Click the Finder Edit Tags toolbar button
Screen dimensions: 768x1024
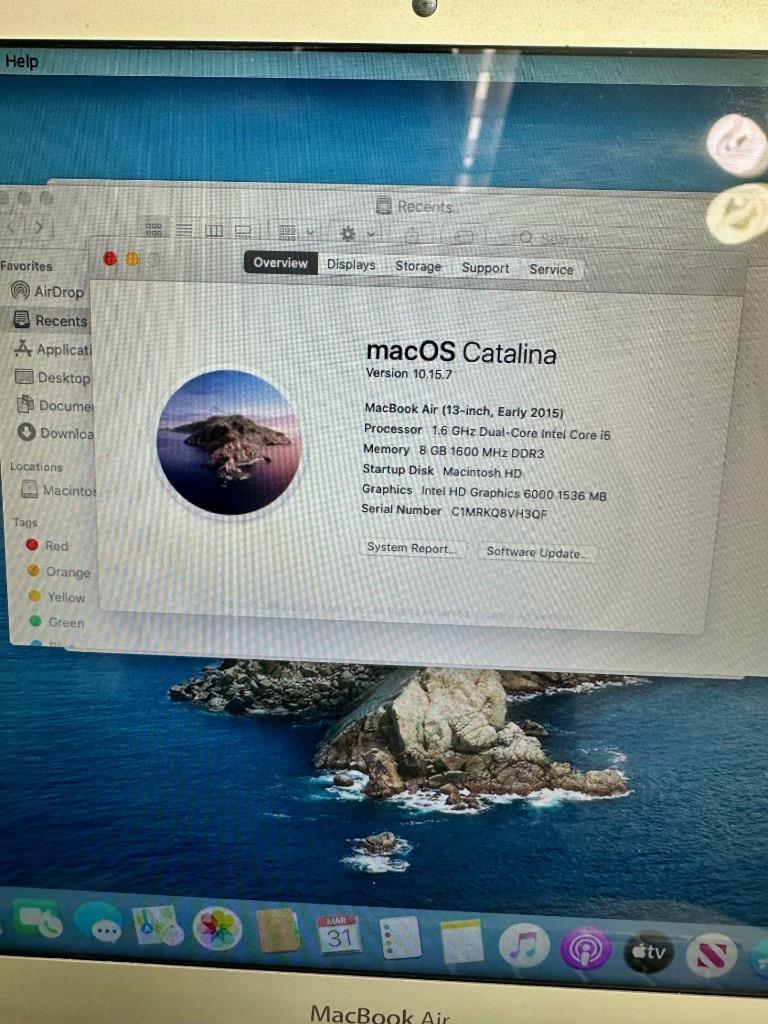(x=463, y=236)
